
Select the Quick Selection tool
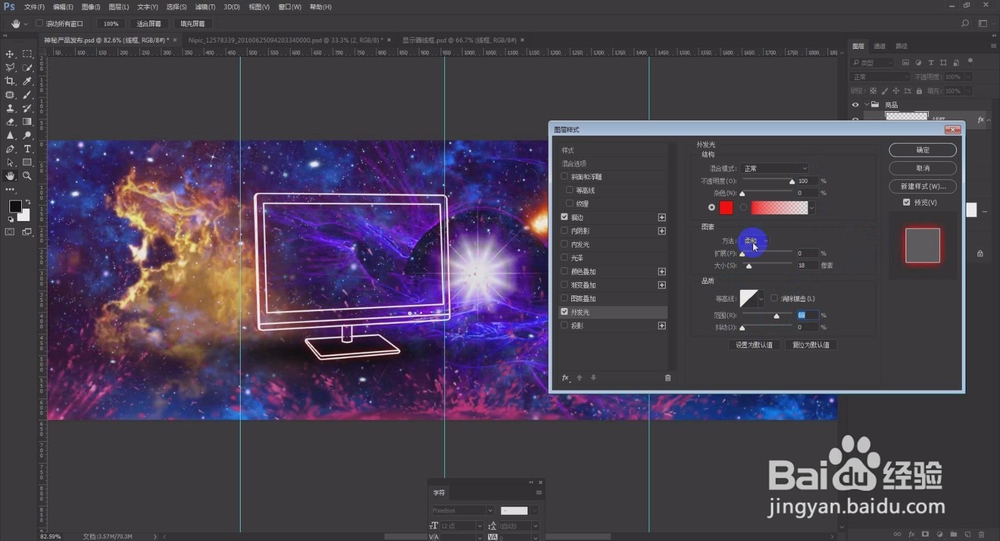pos(27,68)
